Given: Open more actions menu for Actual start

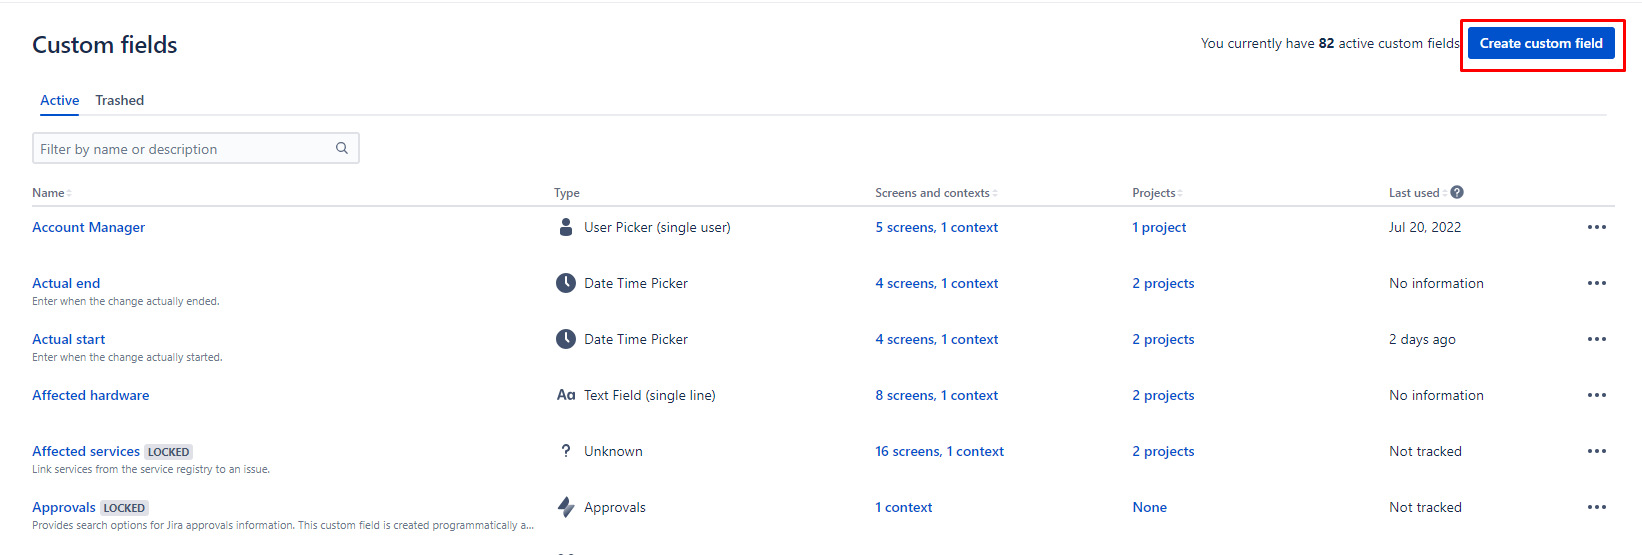Looking at the screenshot, I should [x=1596, y=339].
